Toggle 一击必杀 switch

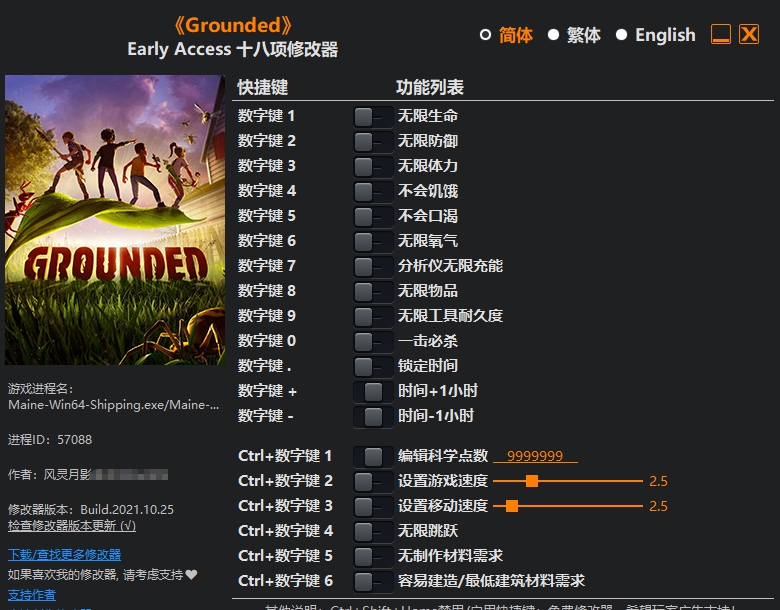[373, 341]
